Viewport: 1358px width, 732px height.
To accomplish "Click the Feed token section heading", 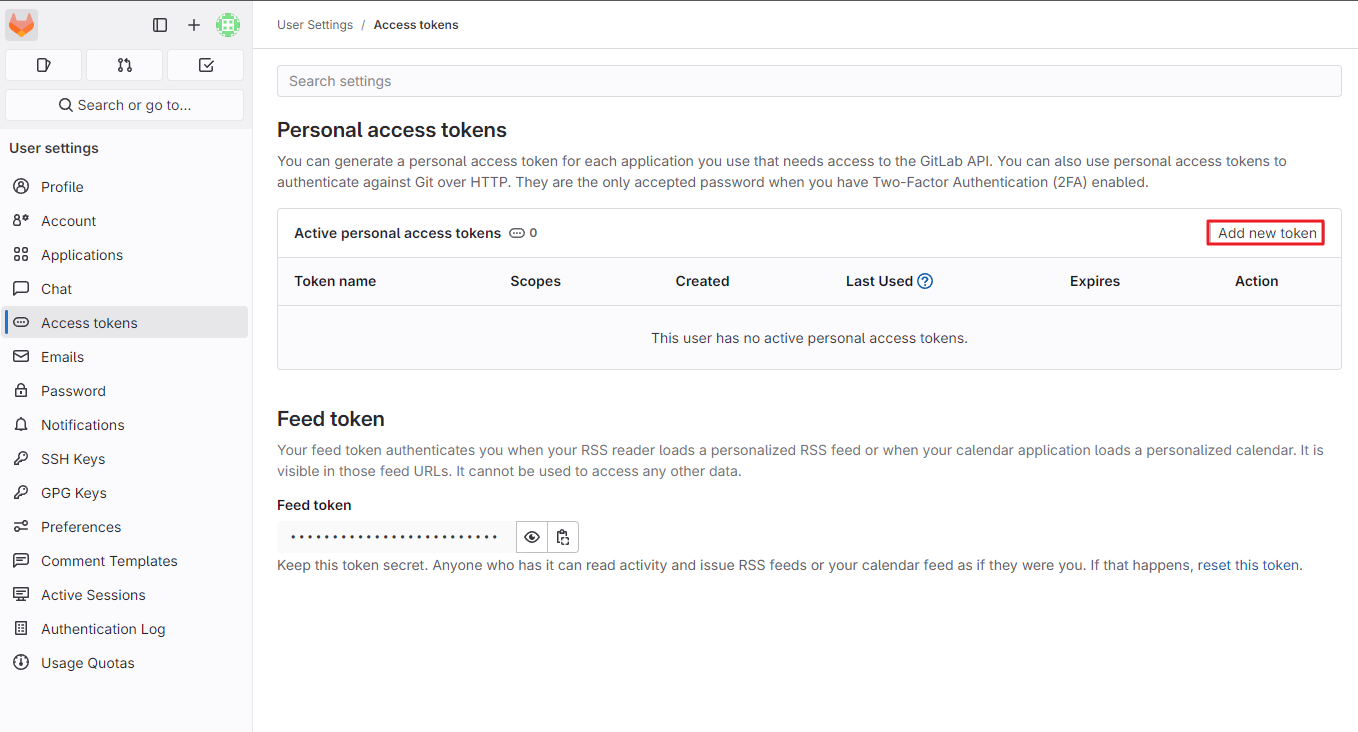I will [331, 419].
